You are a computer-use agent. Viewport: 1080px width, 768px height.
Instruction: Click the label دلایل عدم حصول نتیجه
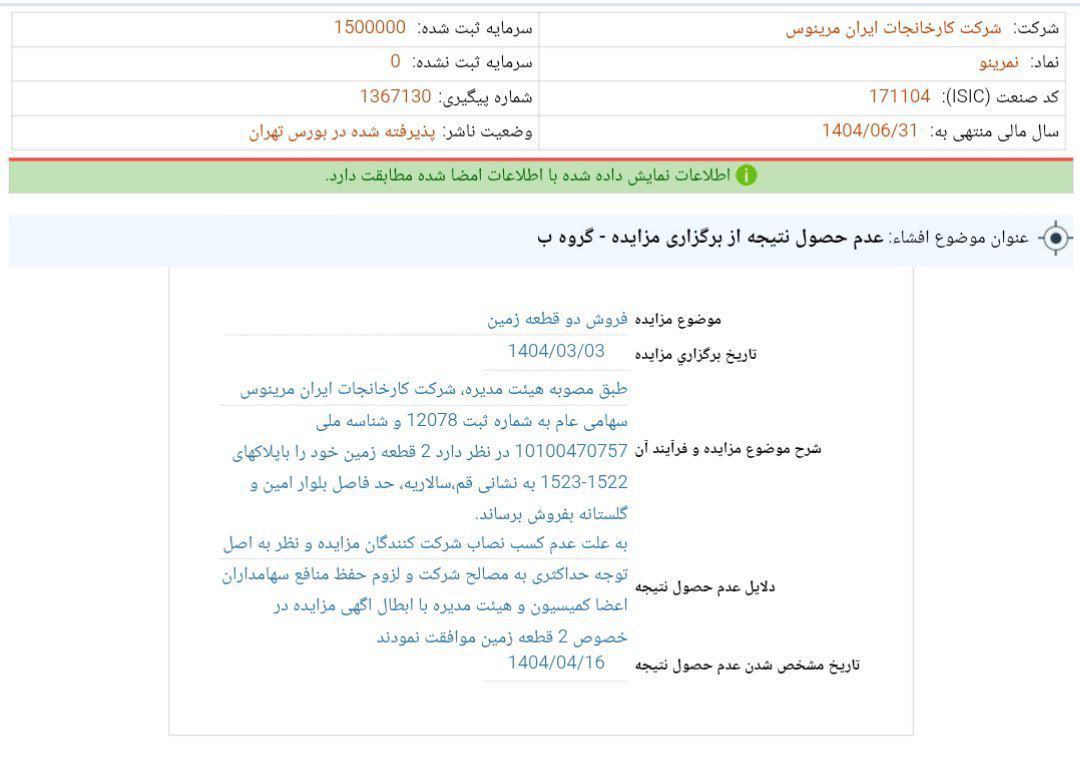tap(705, 587)
